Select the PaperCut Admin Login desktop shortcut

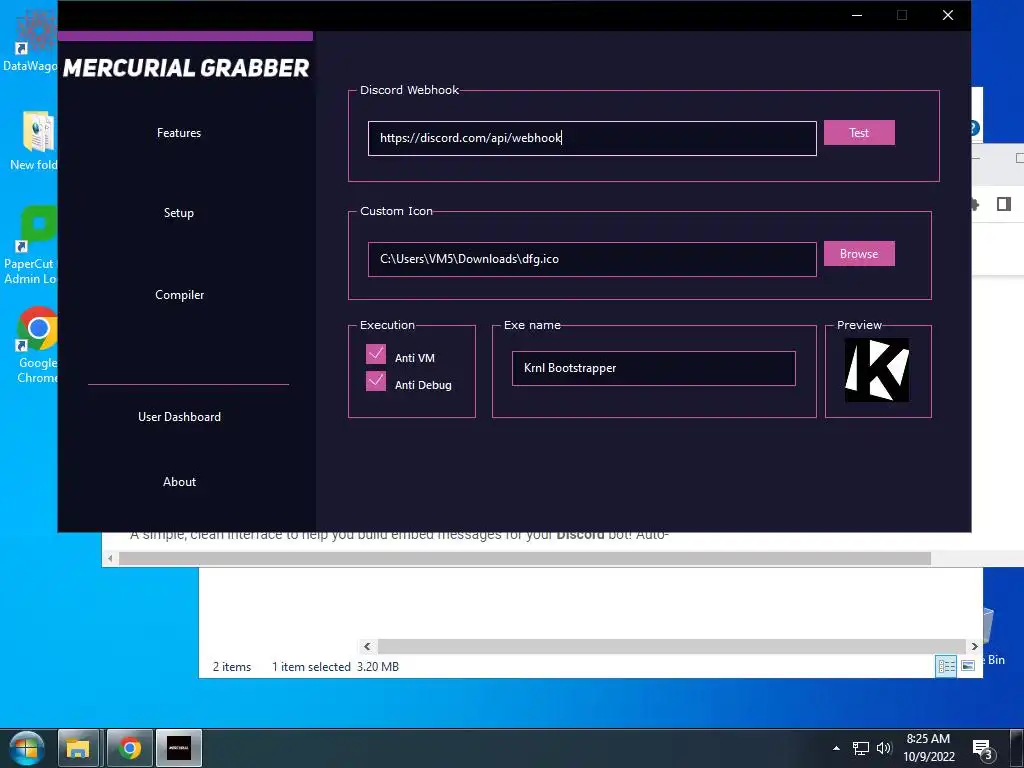(30, 246)
